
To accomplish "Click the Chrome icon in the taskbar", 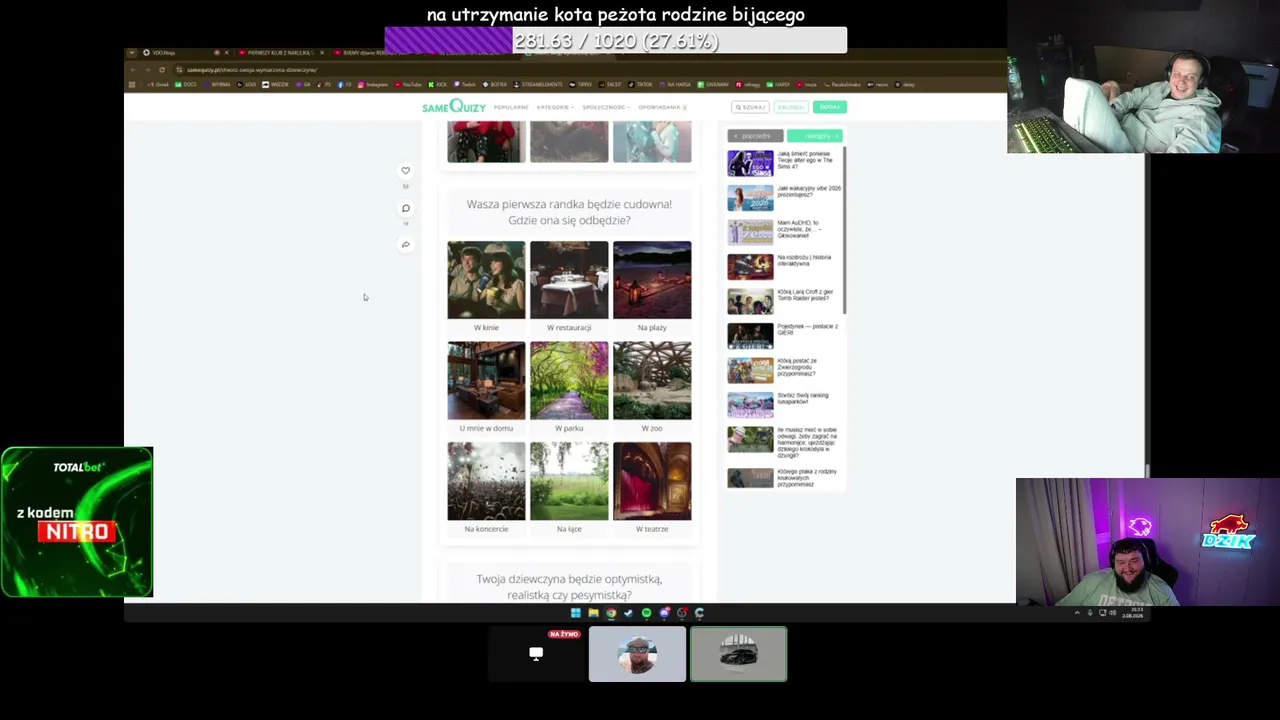I will (x=611, y=613).
